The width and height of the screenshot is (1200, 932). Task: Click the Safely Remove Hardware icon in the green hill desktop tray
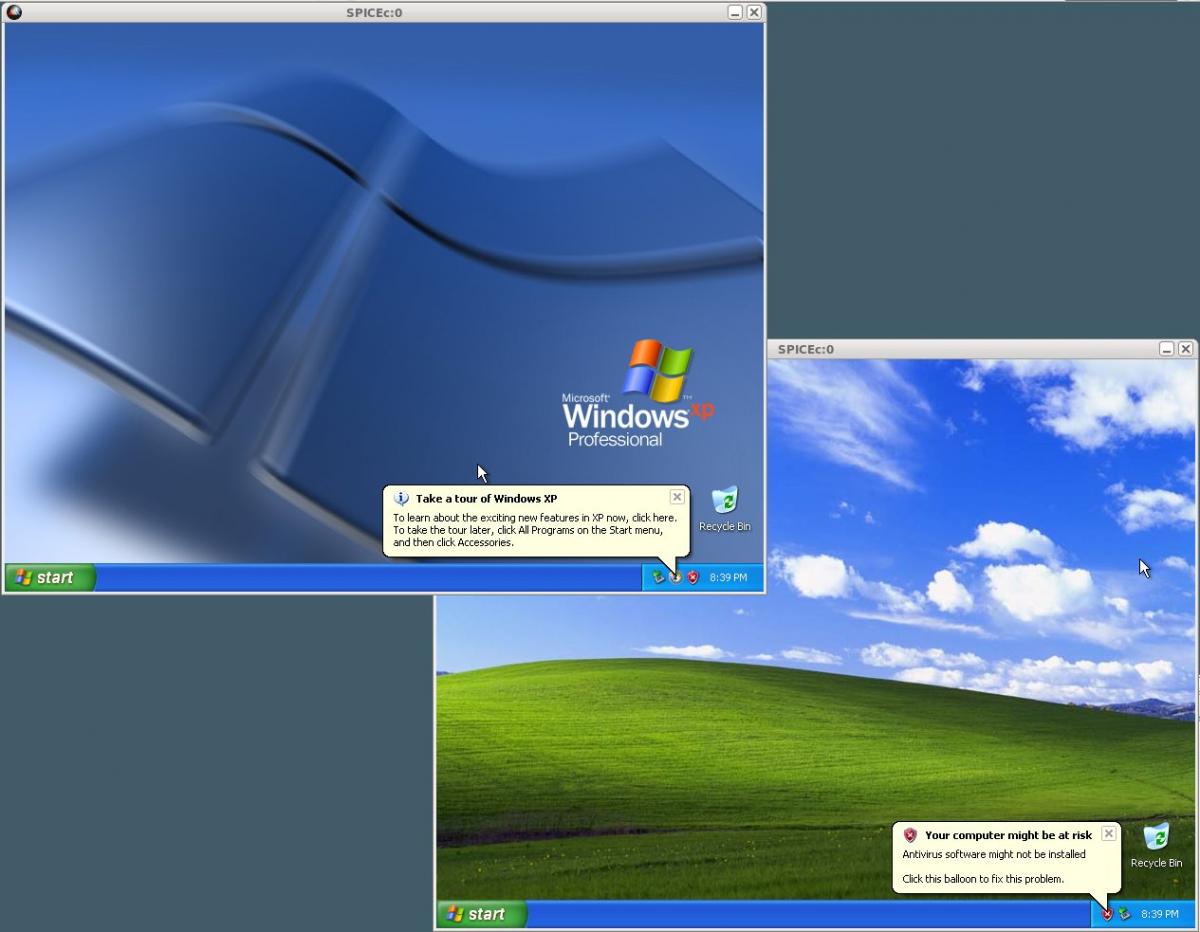point(1124,914)
